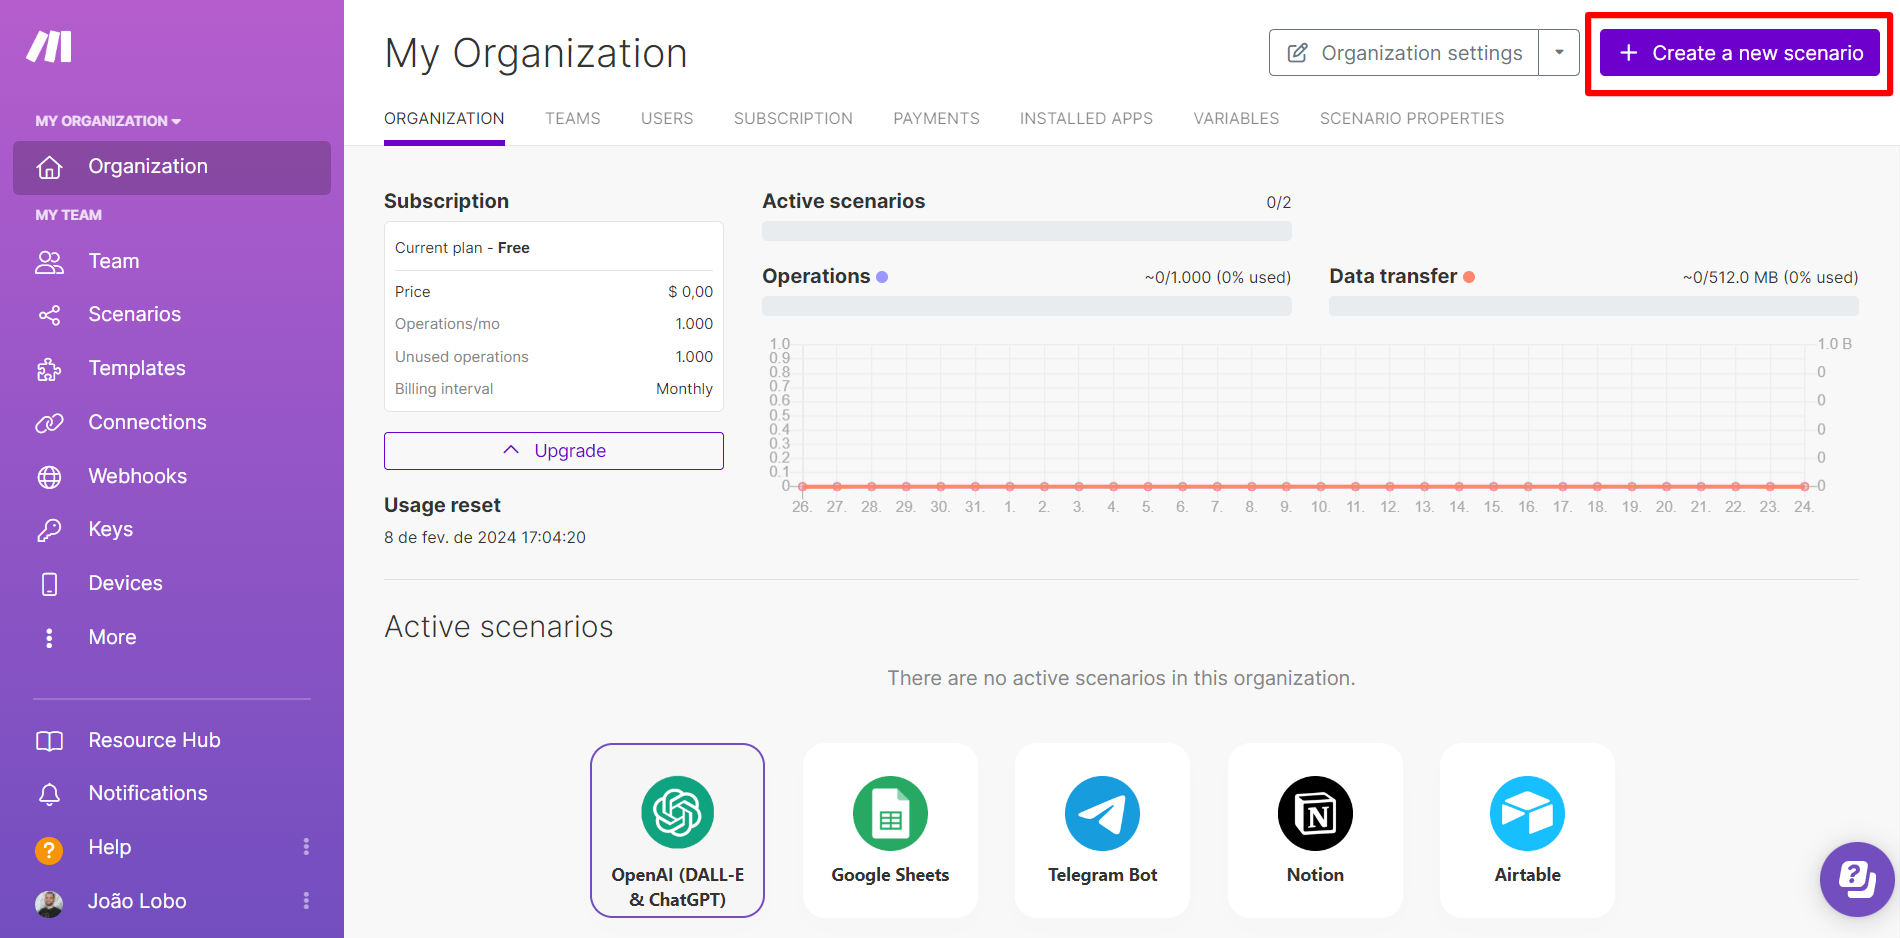The image size is (1900, 938).
Task: Switch to the TEAMS tab
Action: 573,118
